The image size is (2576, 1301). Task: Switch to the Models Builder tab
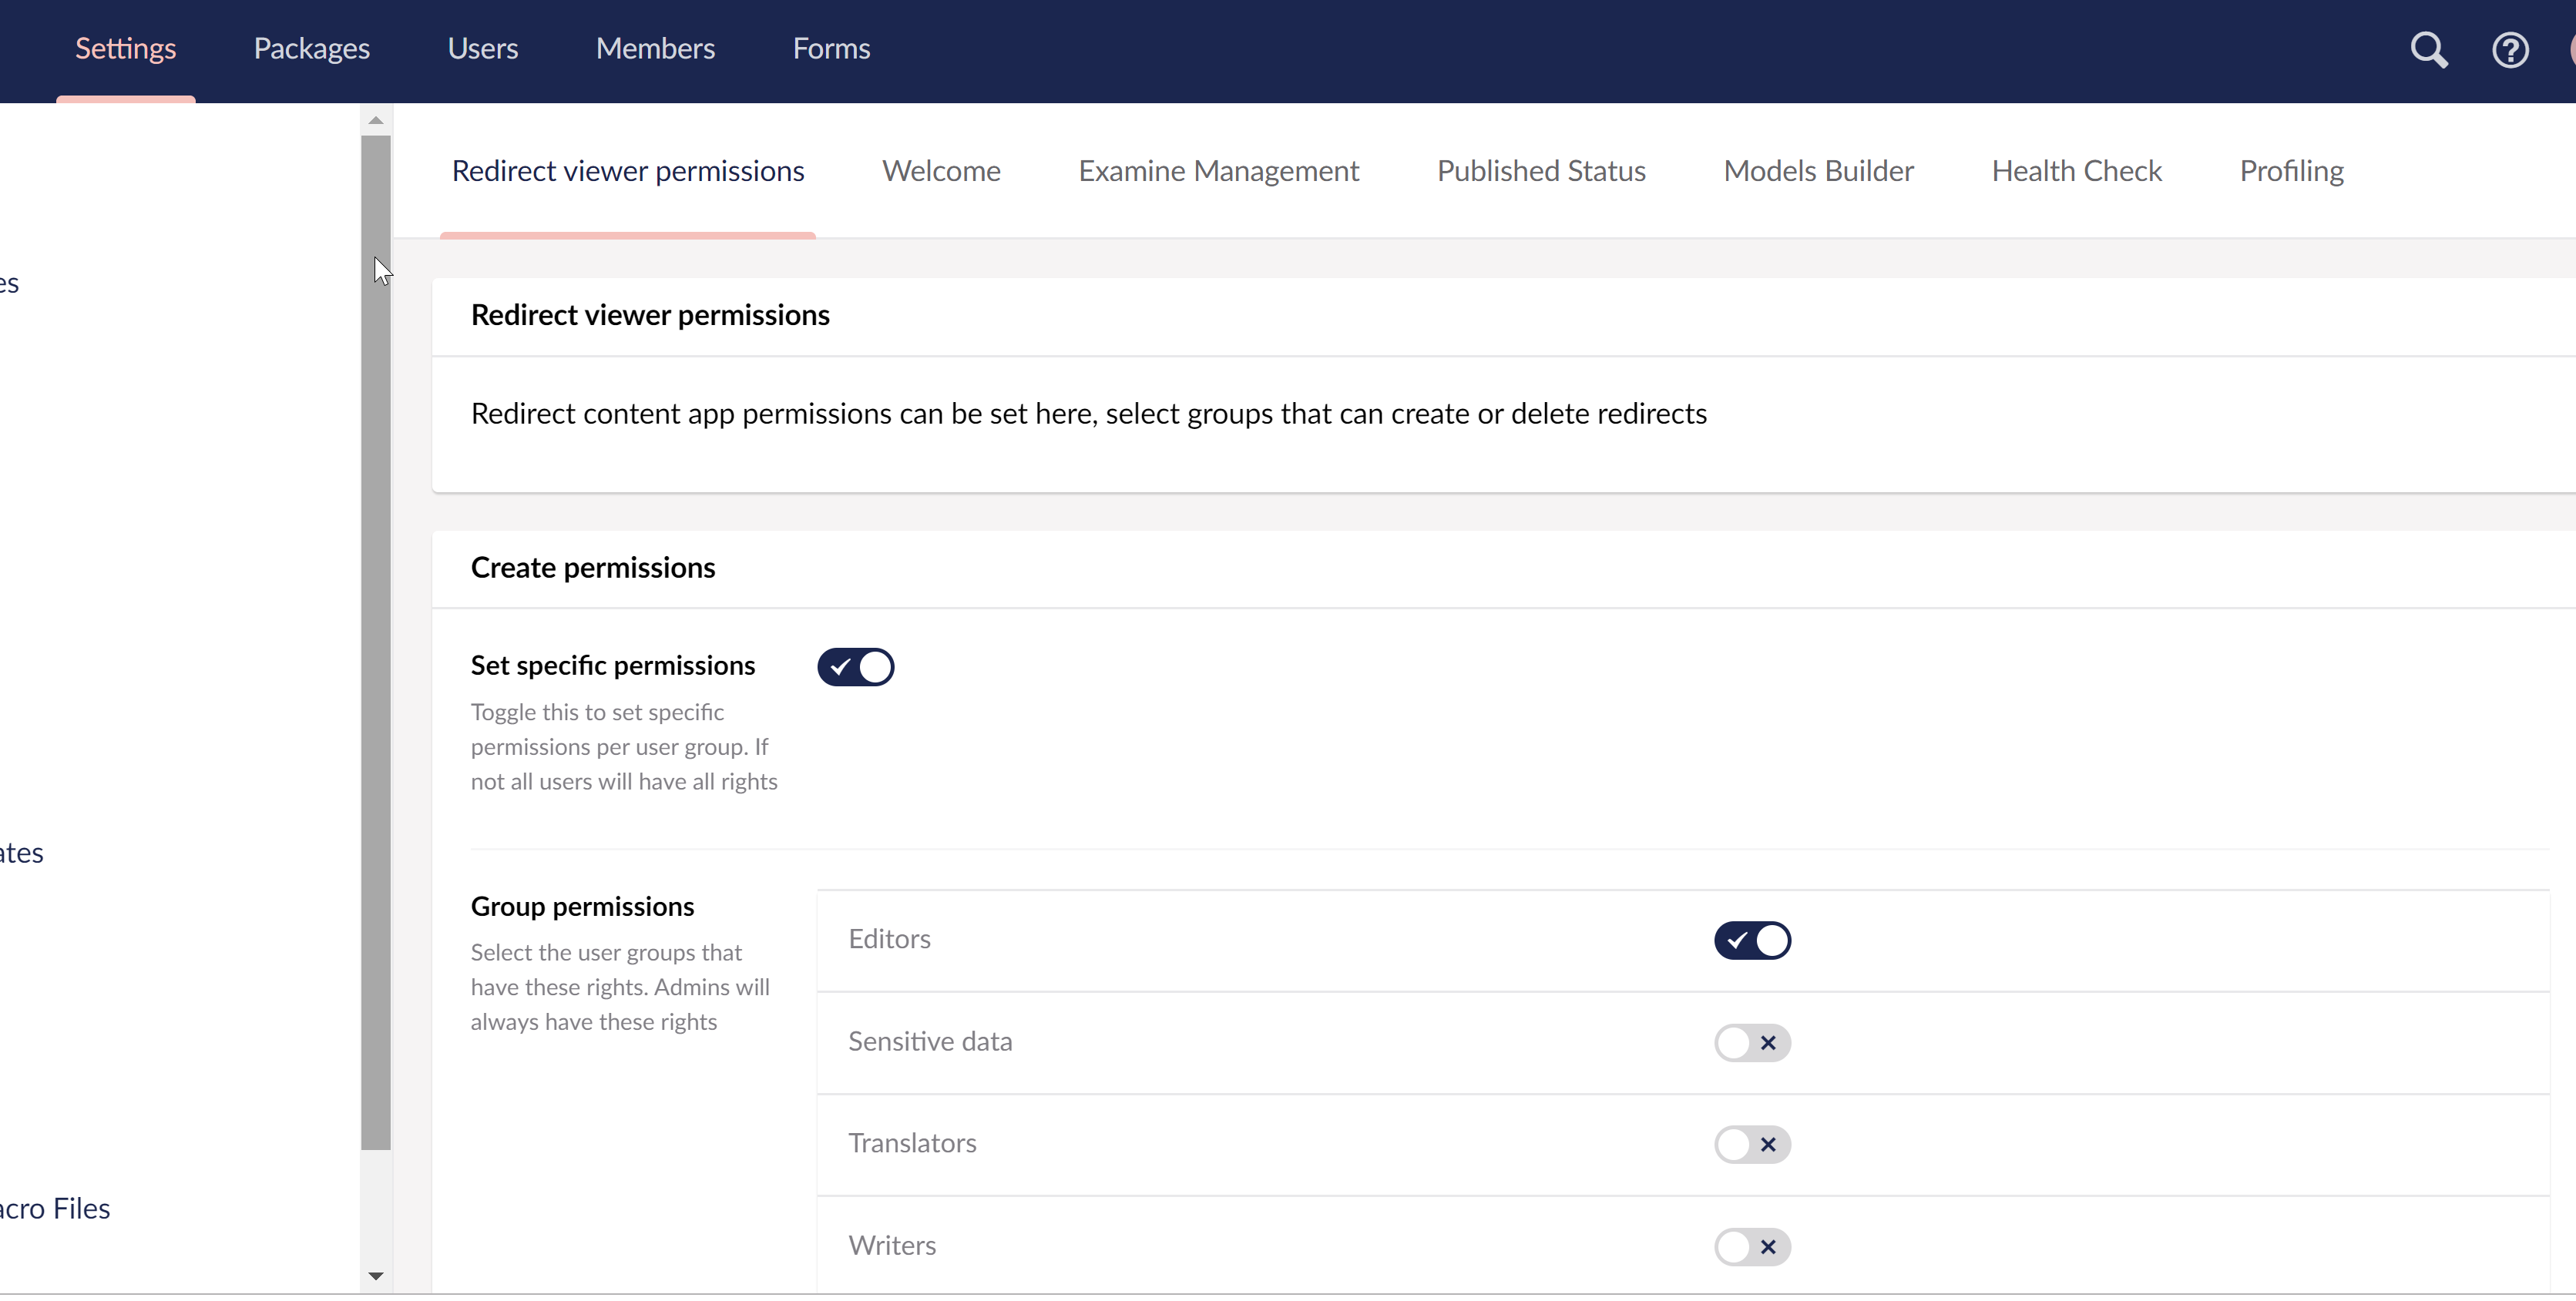1818,171
